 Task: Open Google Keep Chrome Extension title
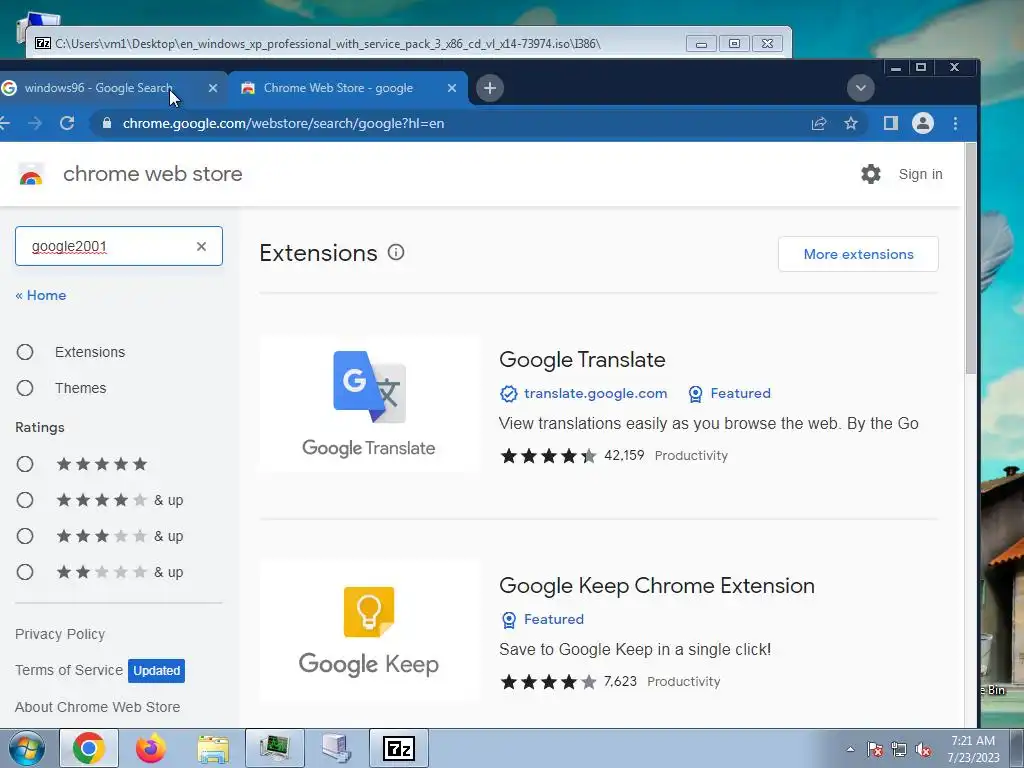pyautogui.click(x=656, y=586)
